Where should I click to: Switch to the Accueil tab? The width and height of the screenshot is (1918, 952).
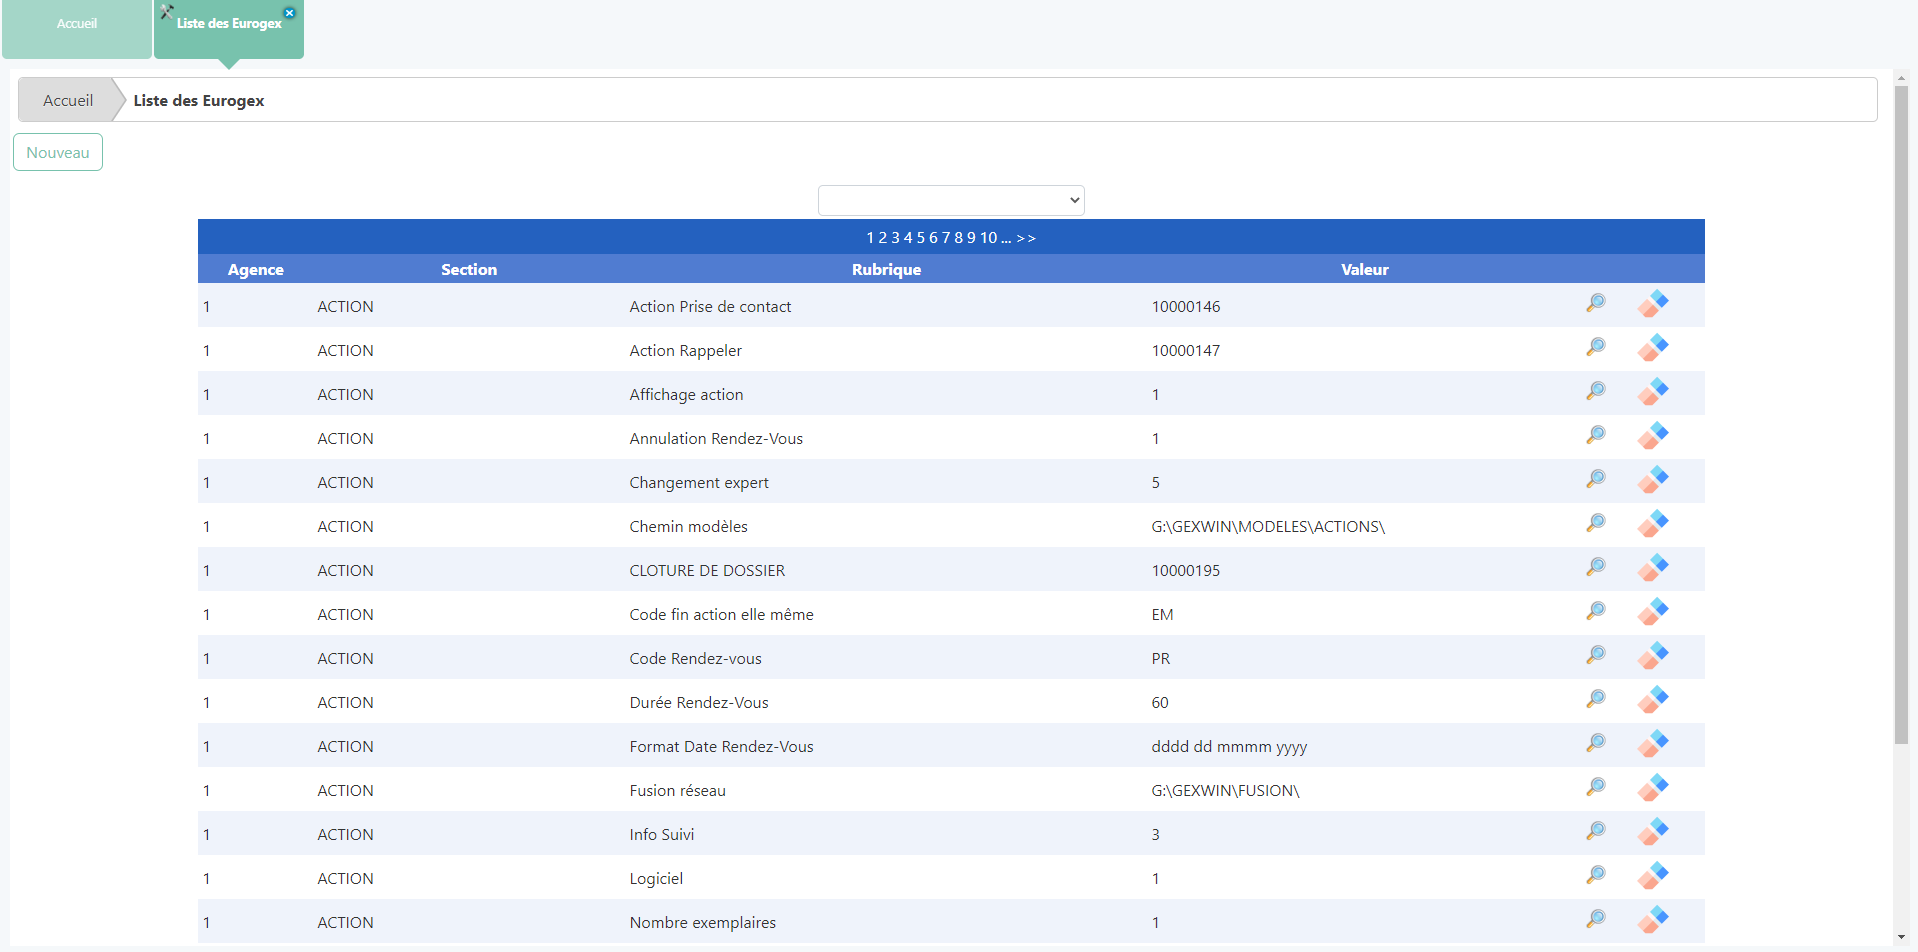77,24
